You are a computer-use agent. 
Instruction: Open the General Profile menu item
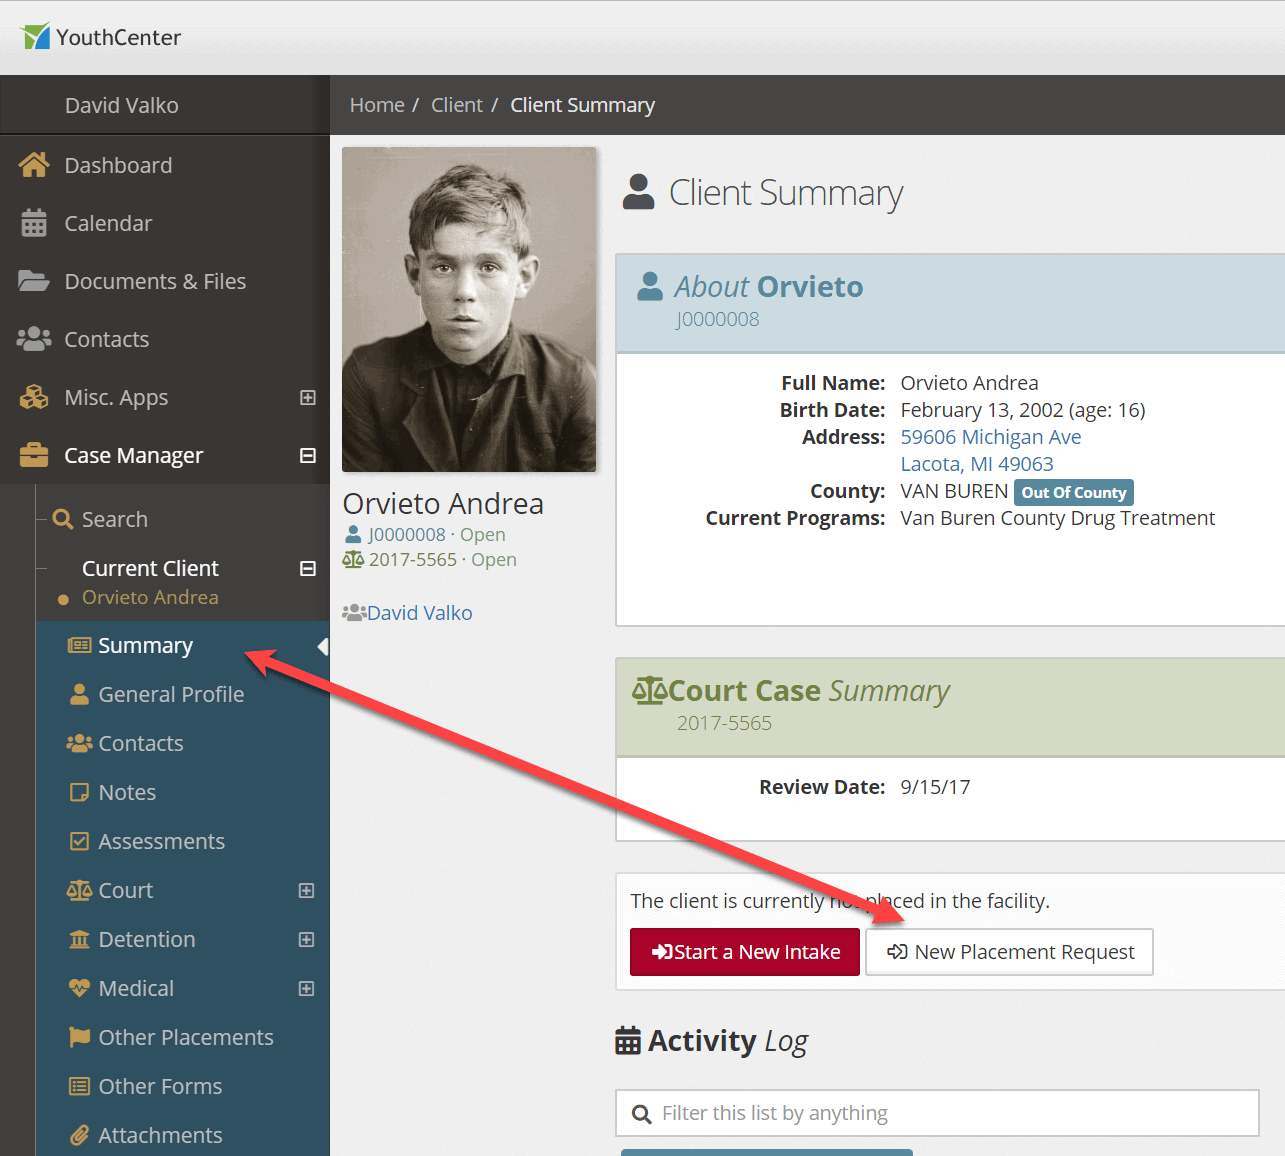171,694
